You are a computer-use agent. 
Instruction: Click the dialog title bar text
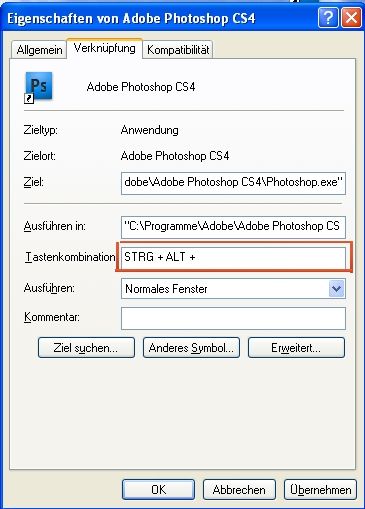tap(131, 18)
